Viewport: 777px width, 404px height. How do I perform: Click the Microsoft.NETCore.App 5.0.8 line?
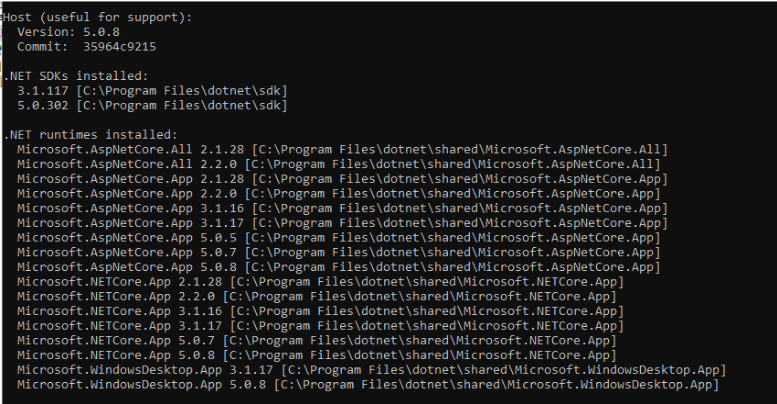(x=317, y=355)
